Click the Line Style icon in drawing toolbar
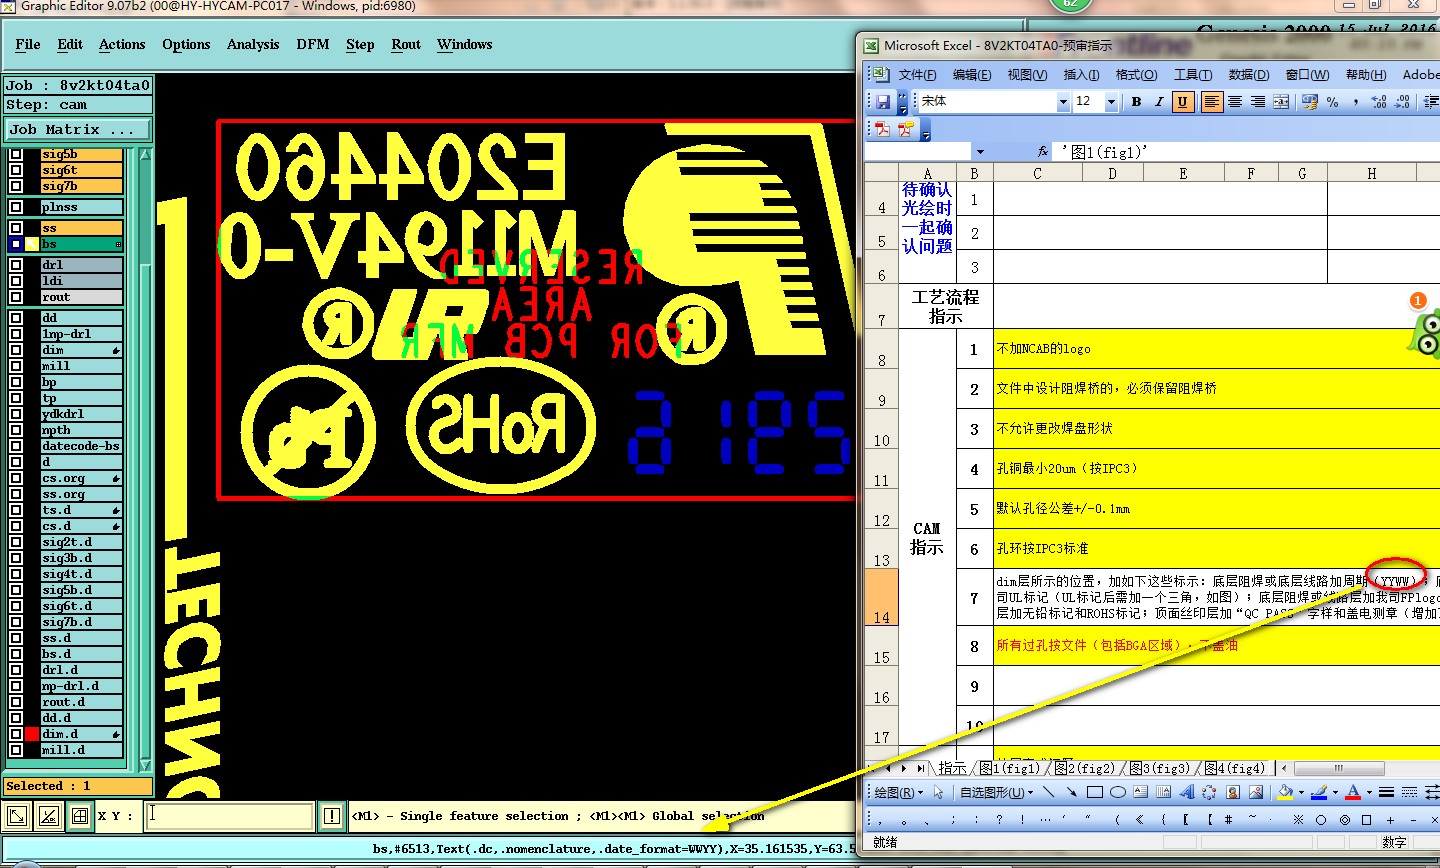 coord(1386,792)
